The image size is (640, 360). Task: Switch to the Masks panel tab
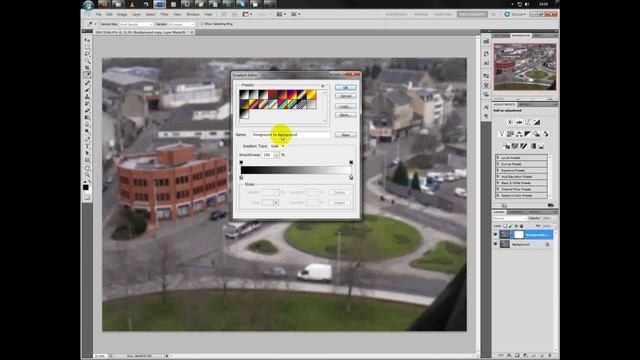[x=526, y=104]
